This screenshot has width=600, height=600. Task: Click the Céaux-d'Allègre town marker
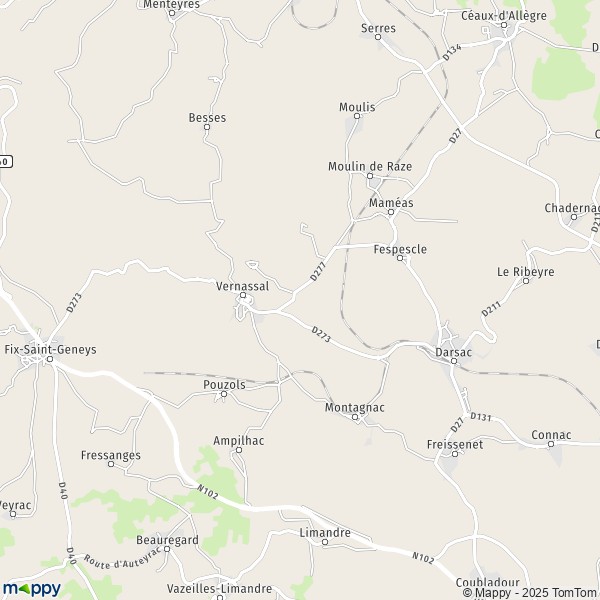click(504, 25)
